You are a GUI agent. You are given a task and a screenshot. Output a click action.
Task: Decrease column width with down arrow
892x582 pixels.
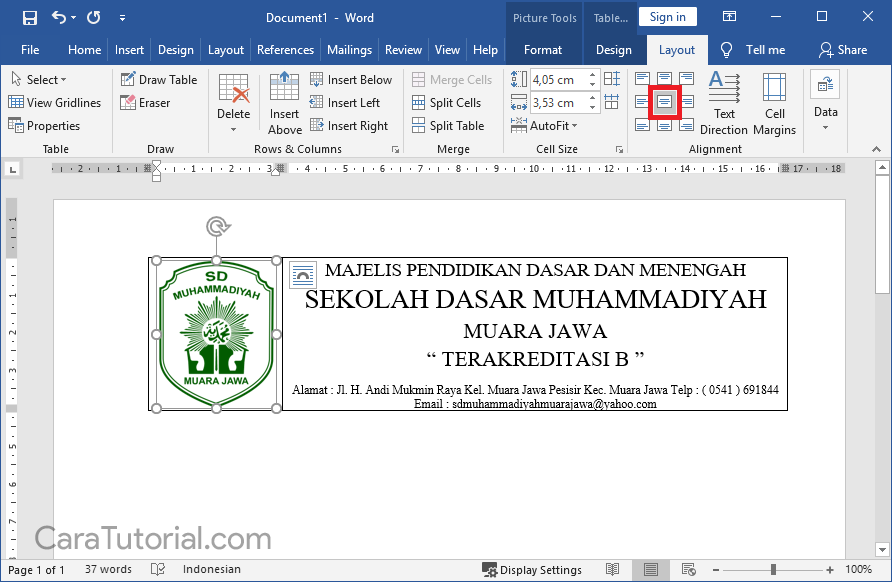click(x=593, y=108)
